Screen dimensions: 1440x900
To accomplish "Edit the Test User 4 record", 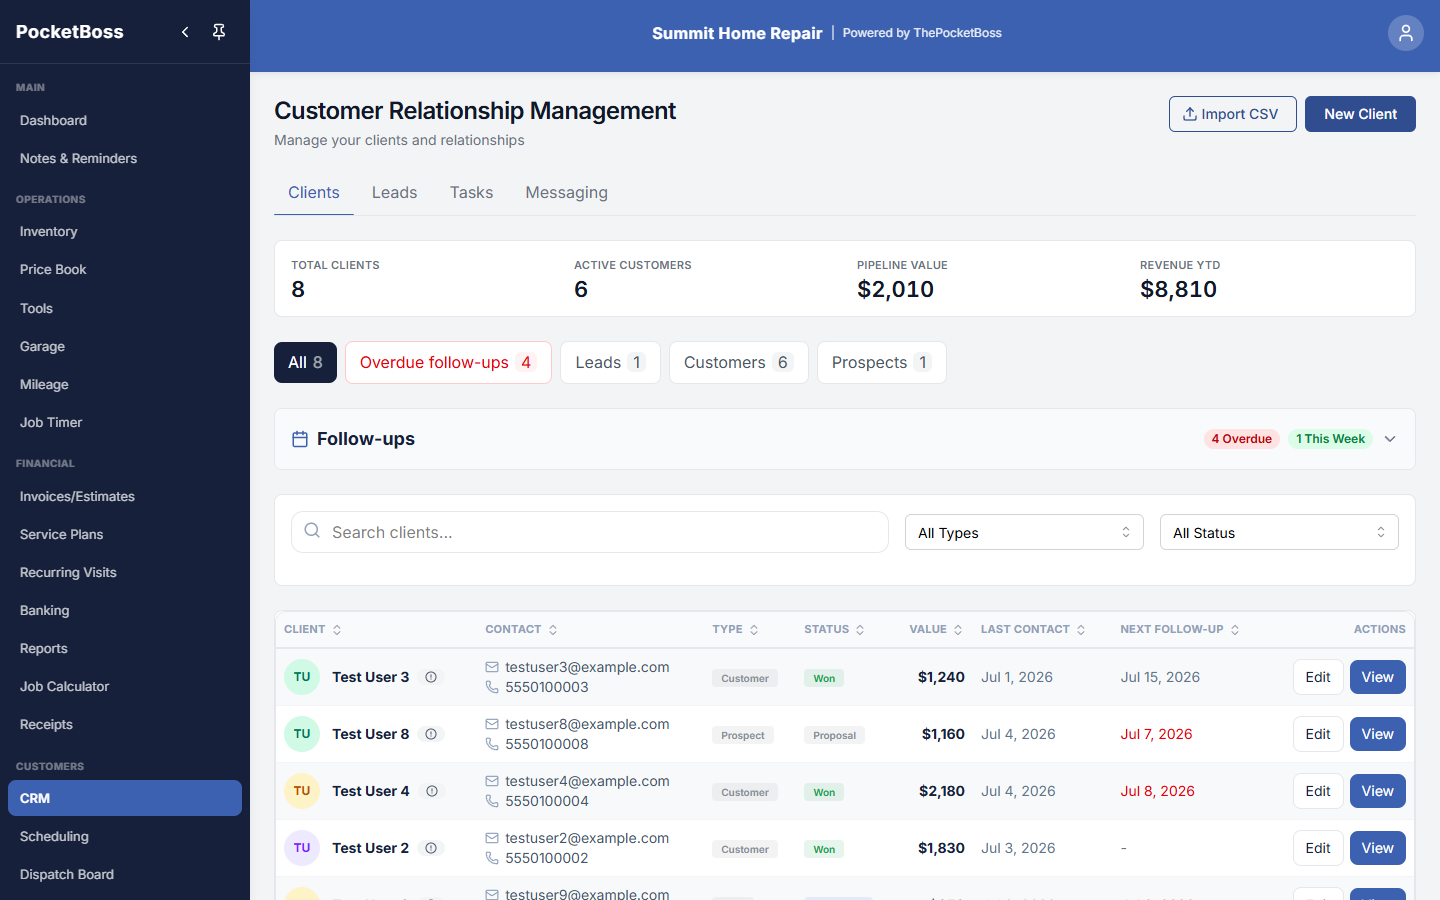I will point(1318,791).
